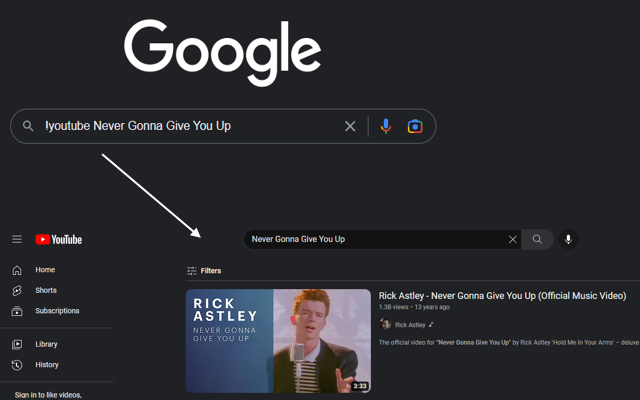This screenshot has width=640, height=400.
Task: Click the Home icon in sidebar
Action: (17, 270)
